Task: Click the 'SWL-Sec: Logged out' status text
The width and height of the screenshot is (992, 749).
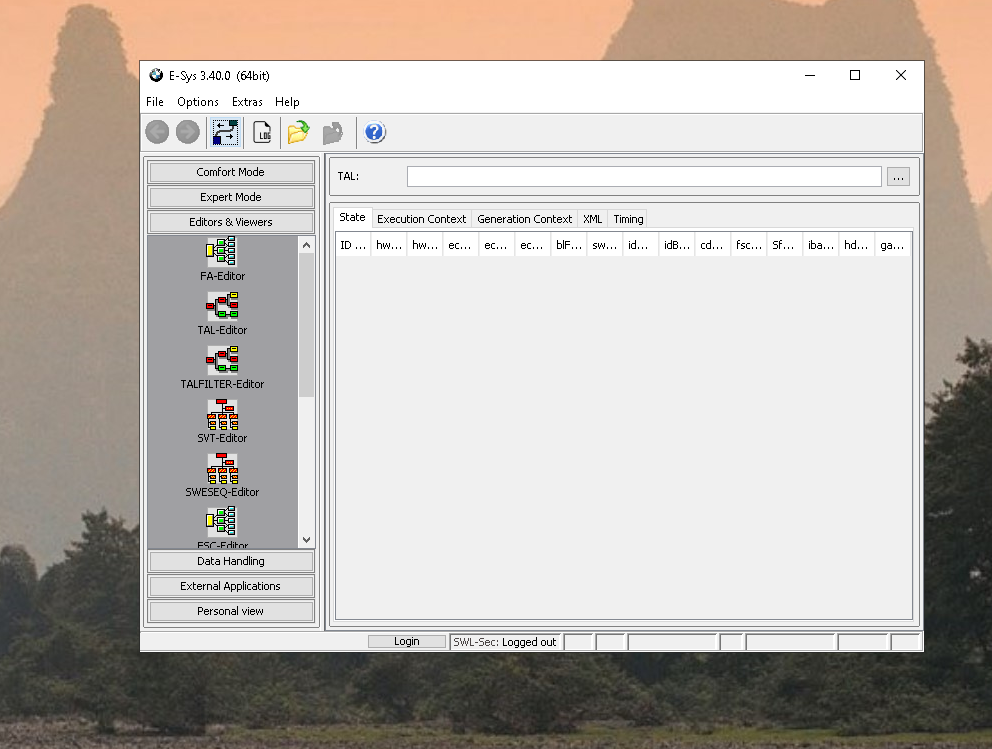Action: [x=505, y=642]
